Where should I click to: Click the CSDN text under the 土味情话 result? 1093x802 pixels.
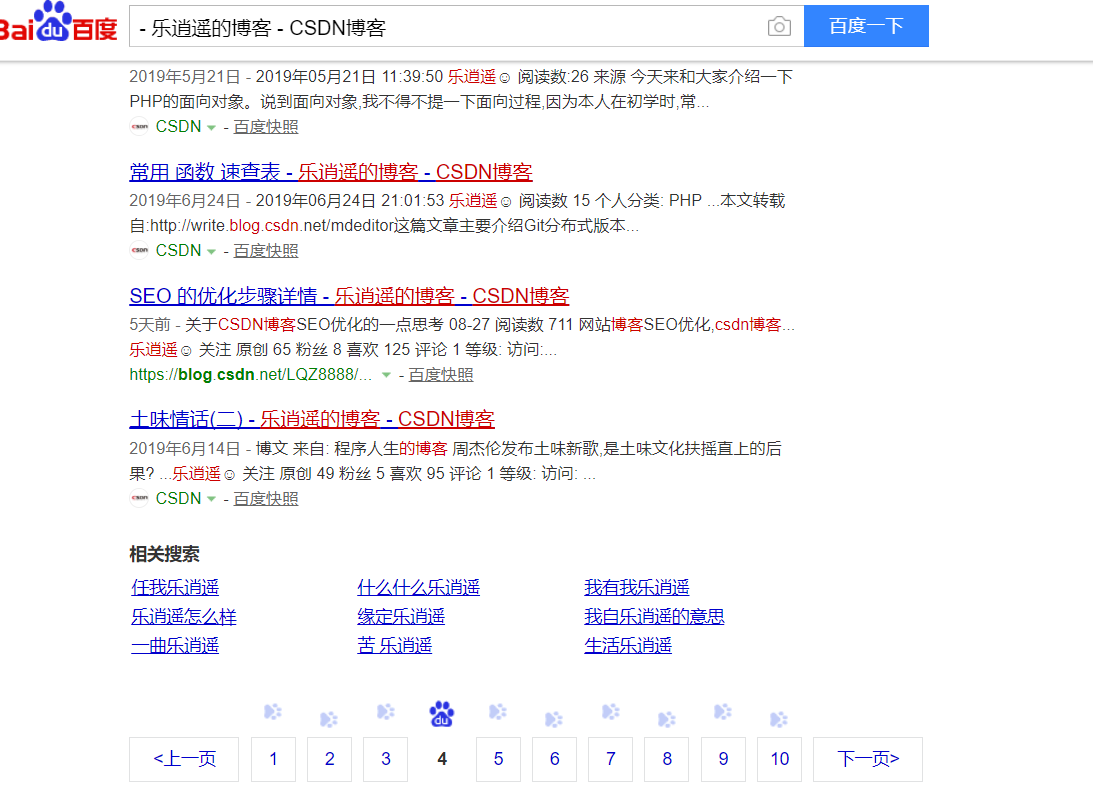[178, 498]
